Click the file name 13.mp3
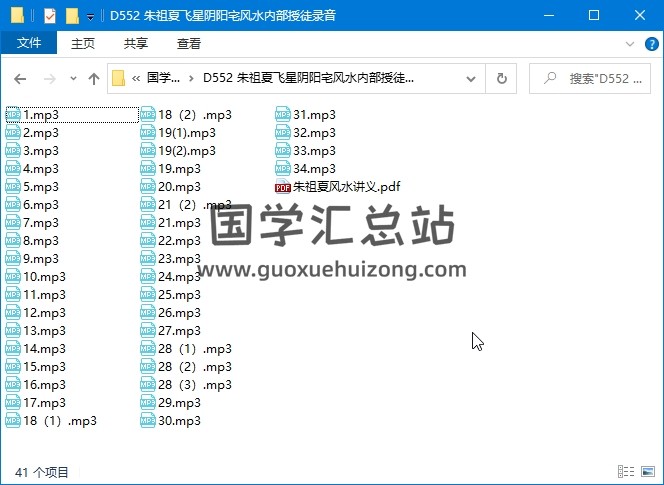Screen dimensions: 664x485 pyautogui.click(x=44, y=331)
